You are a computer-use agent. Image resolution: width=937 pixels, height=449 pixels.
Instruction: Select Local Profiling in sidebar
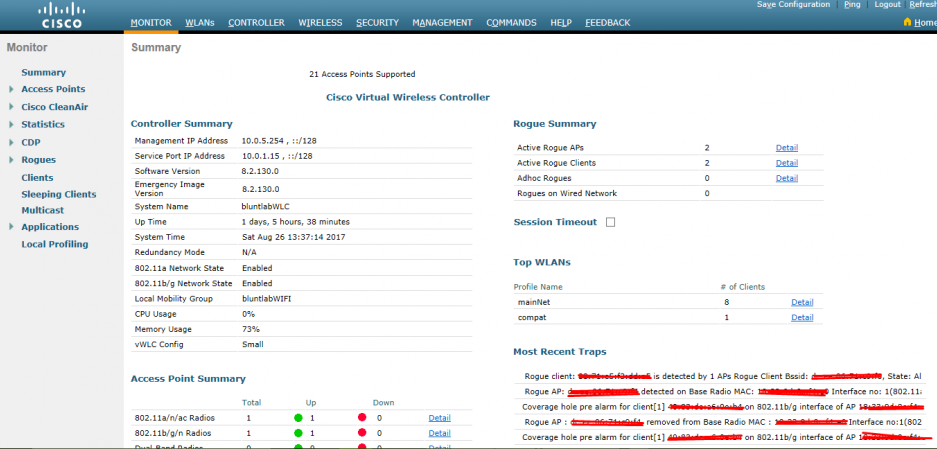coord(55,244)
